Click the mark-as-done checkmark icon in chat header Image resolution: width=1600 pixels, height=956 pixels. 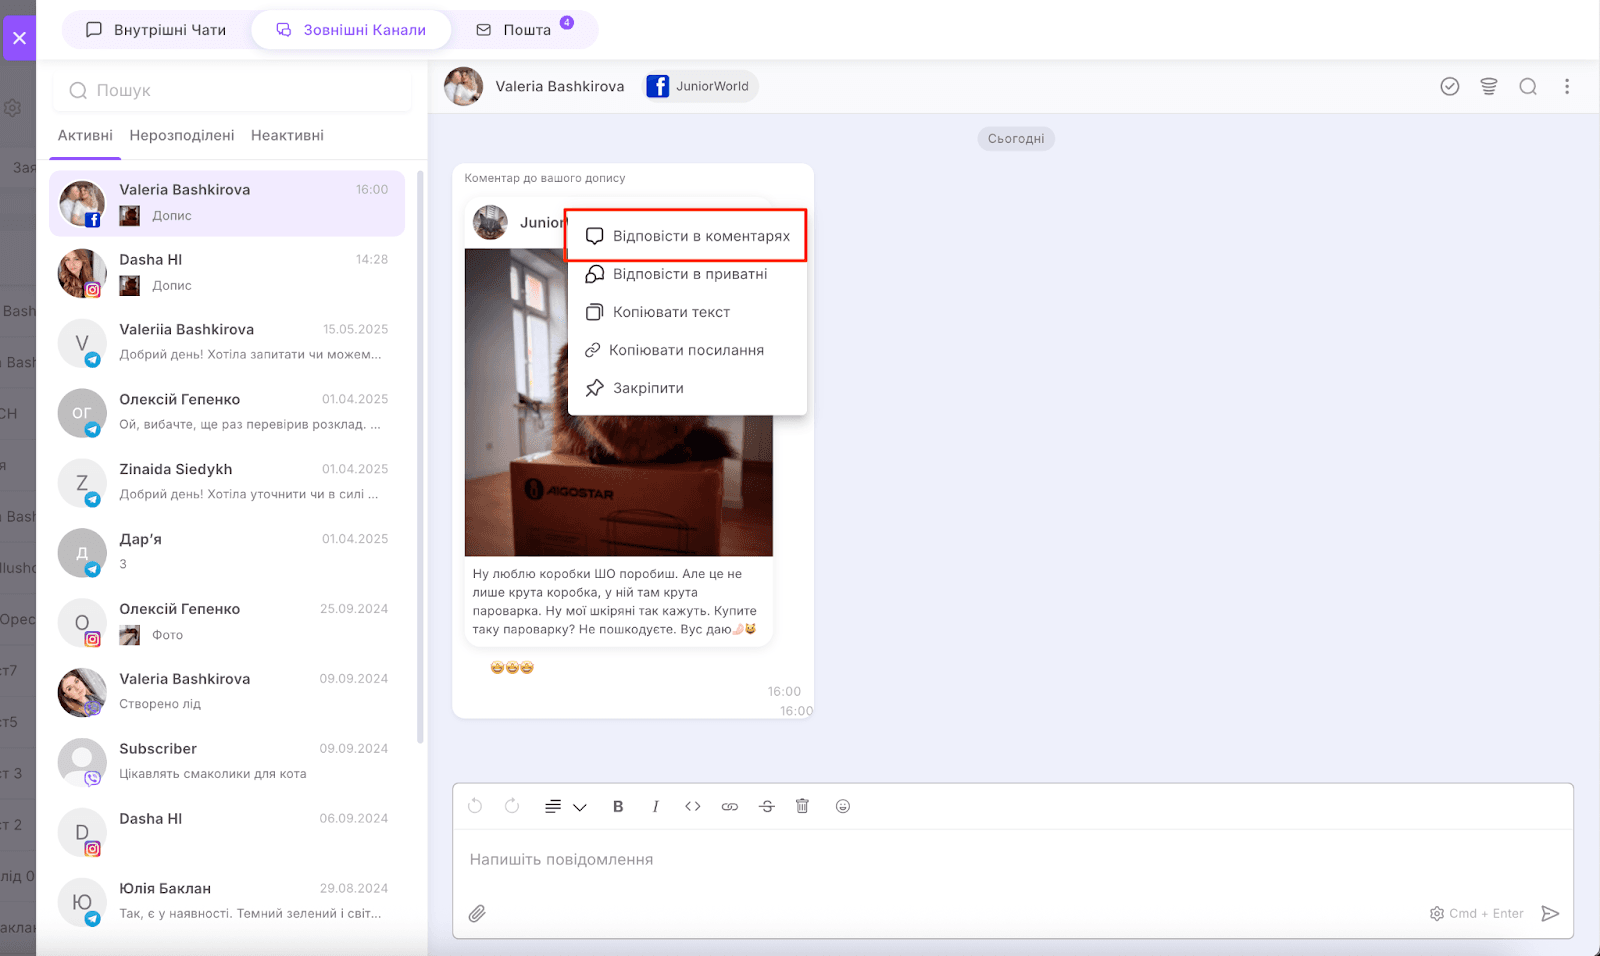(1449, 87)
